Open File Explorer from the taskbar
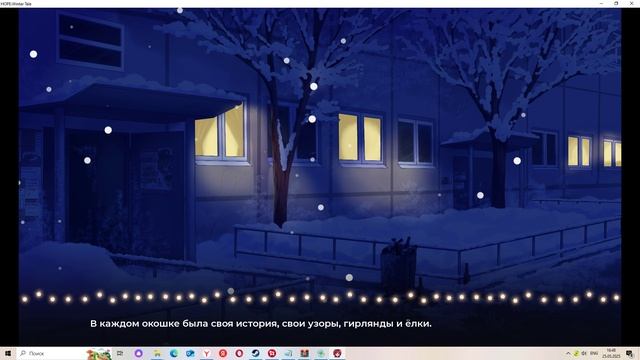Image resolution: width=640 pixels, height=360 pixels. point(157,353)
